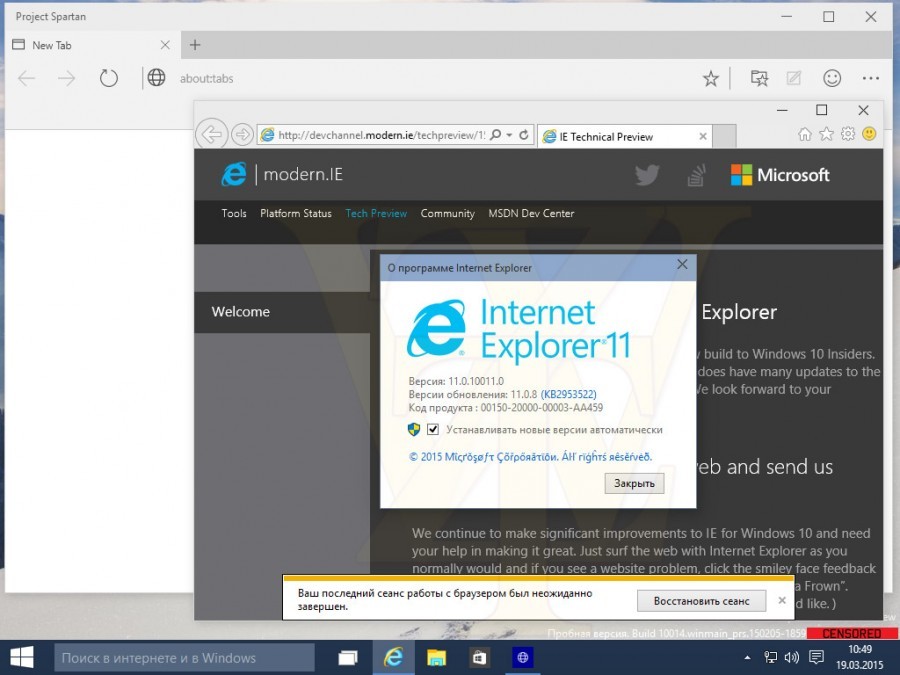Viewport: 900px width, 675px height.
Task: Open a new Spartan tab with plus
Action: 195,45
